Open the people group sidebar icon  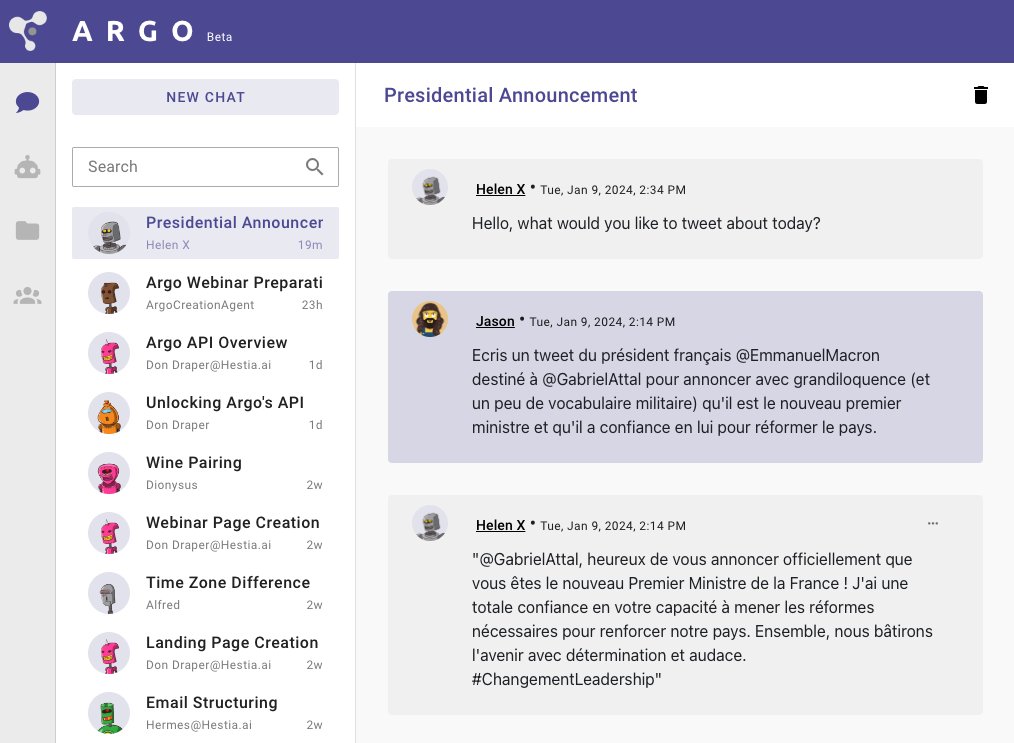(x=27, y=296)
